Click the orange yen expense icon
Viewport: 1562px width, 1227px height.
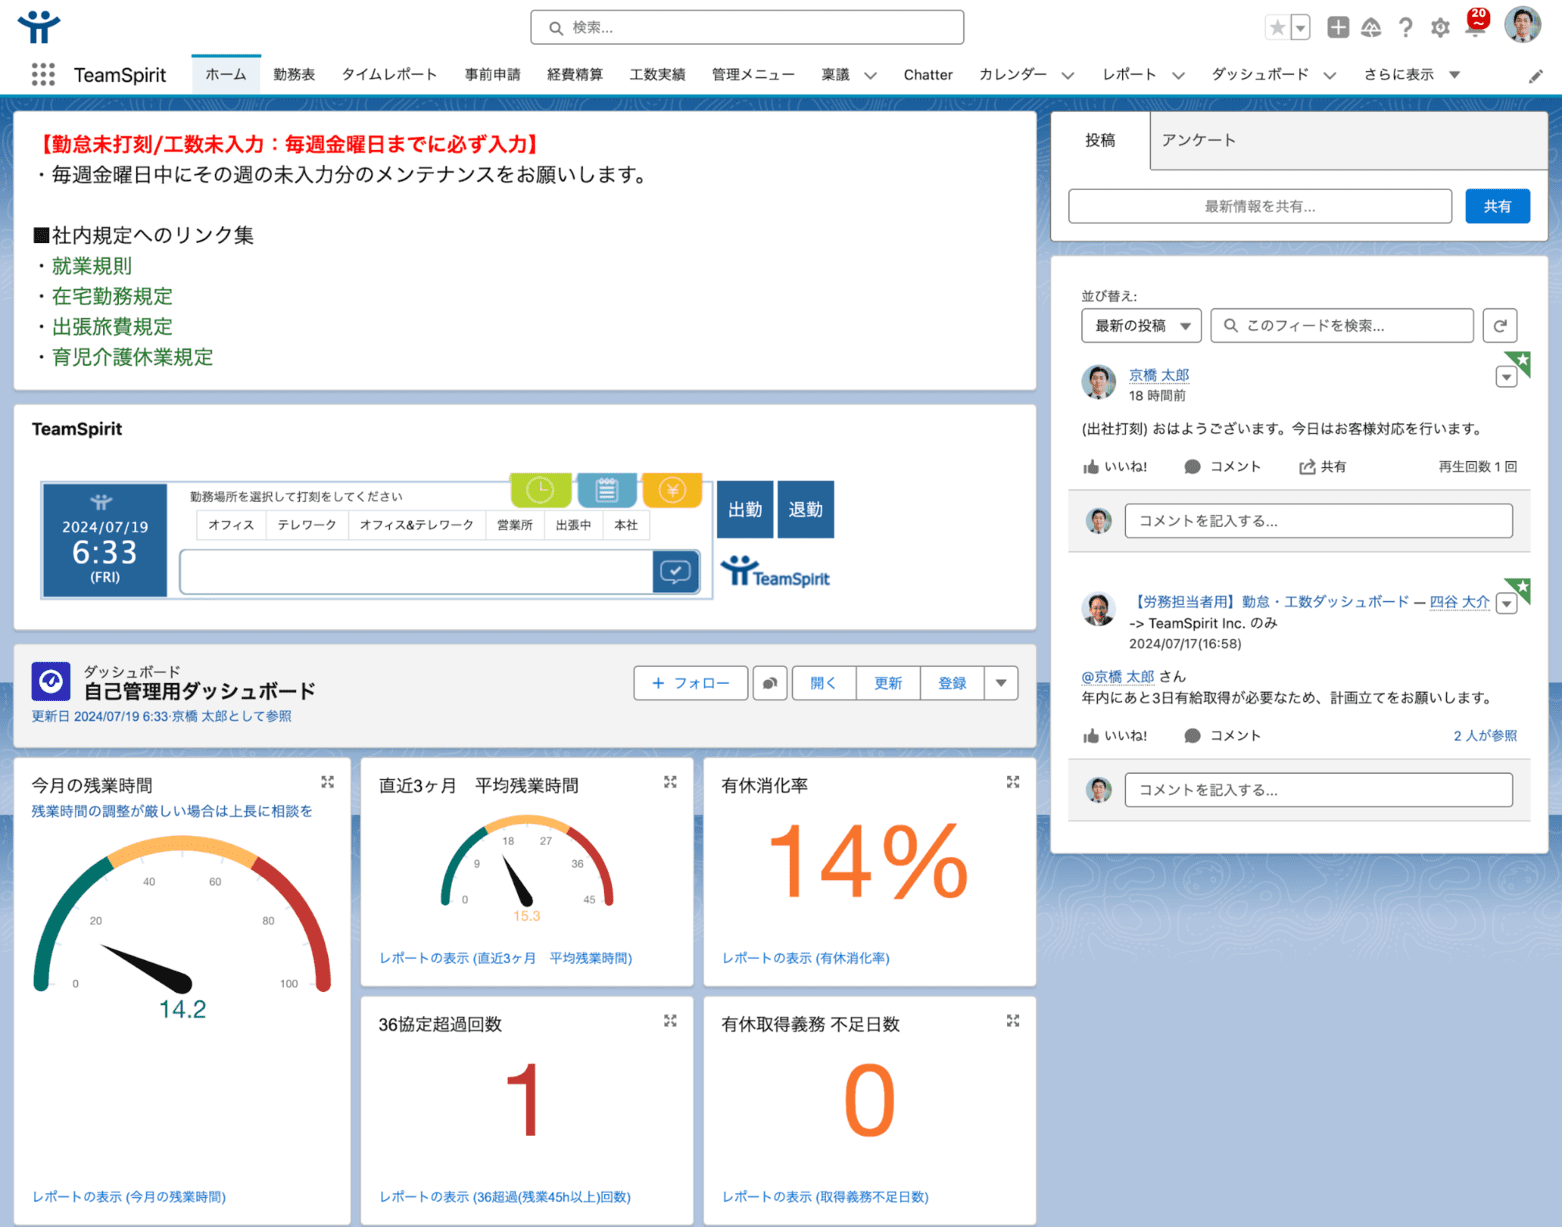(x=672, y=490)
